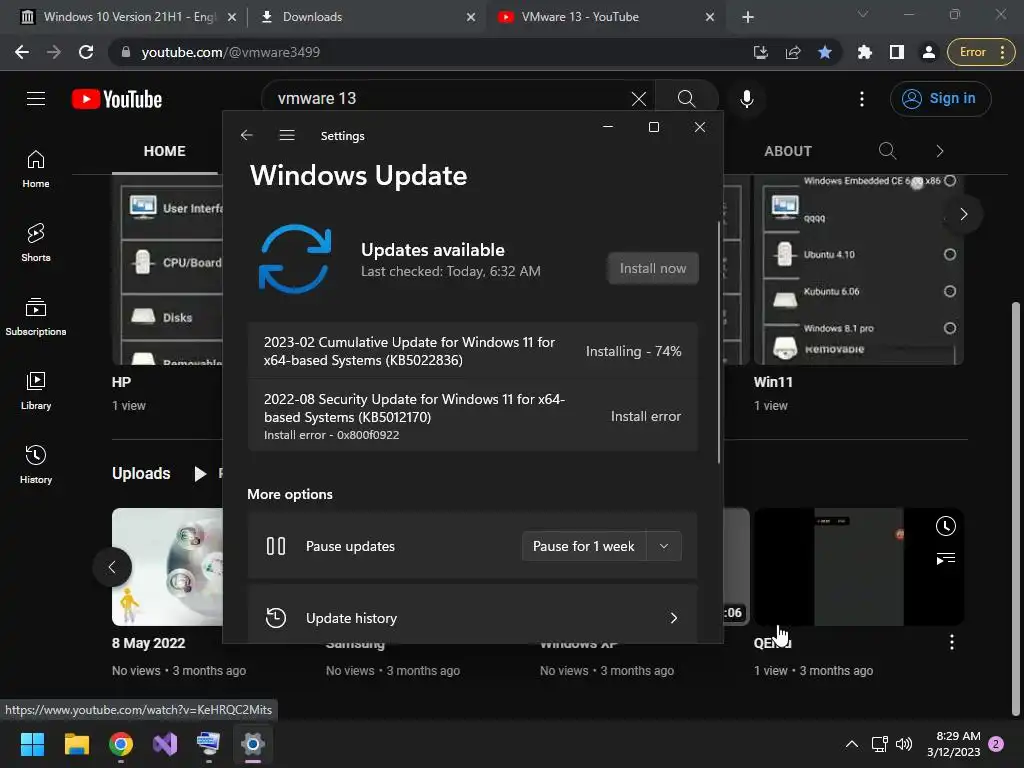This screenshot has width=1024, height=768.
Task: Click the YouTube page scrollbar
Action: tap(1015, 509)
